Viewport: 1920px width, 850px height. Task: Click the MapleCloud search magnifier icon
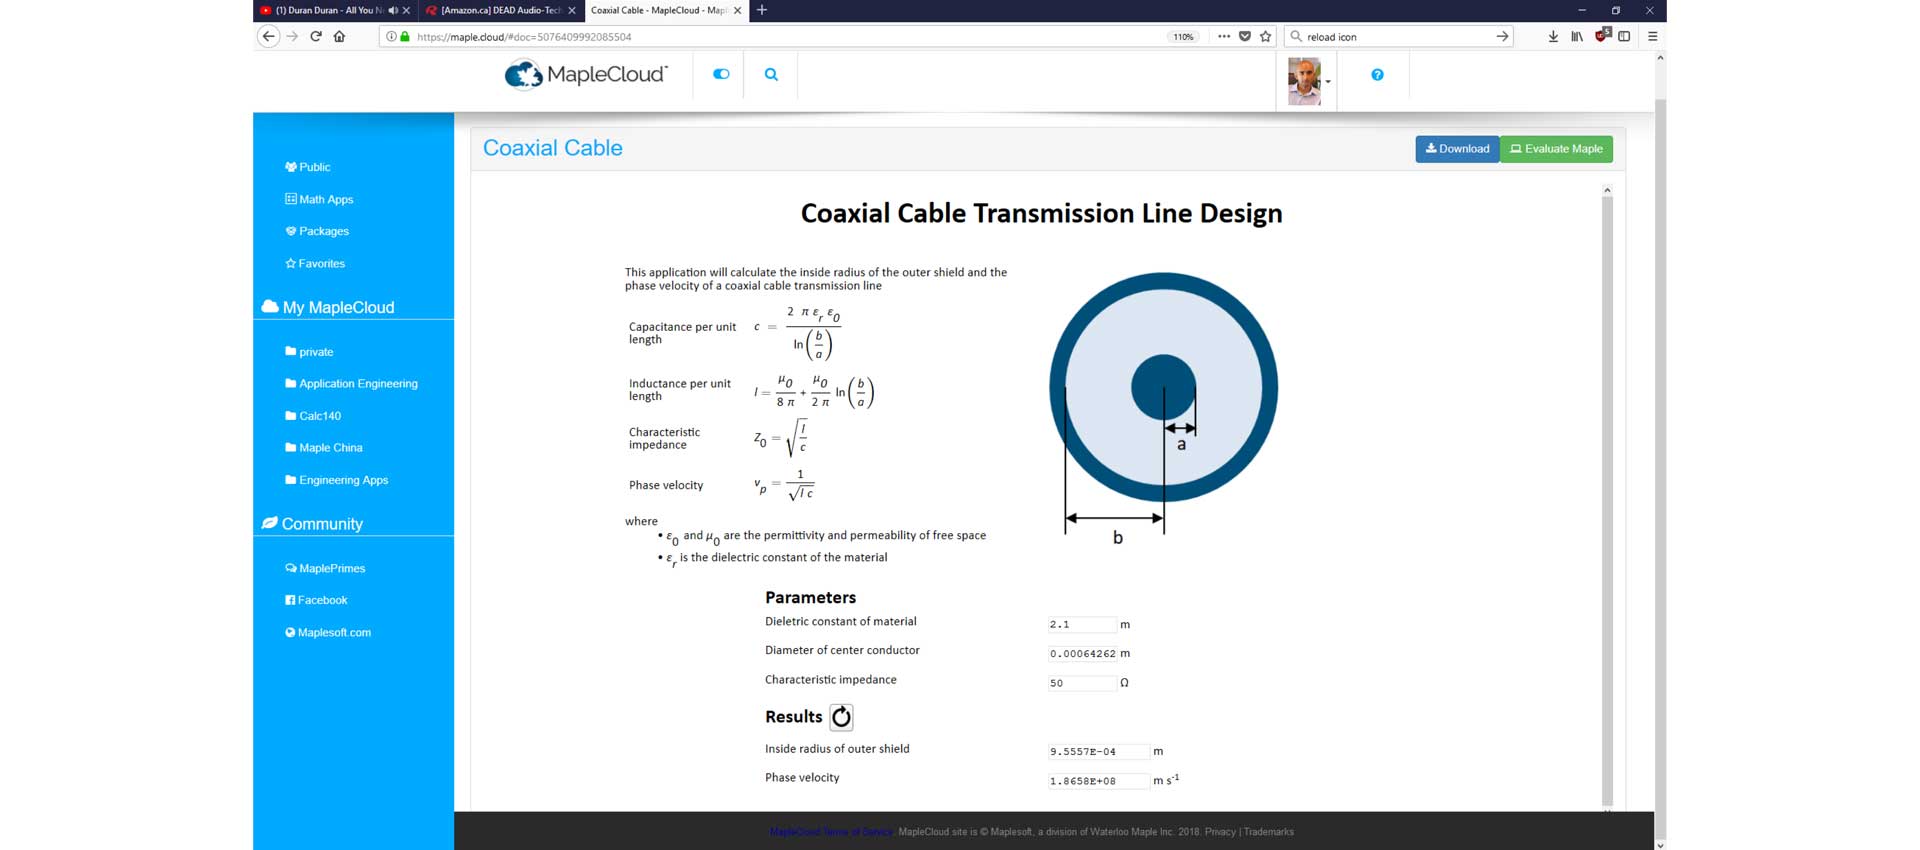coord(771,74)
